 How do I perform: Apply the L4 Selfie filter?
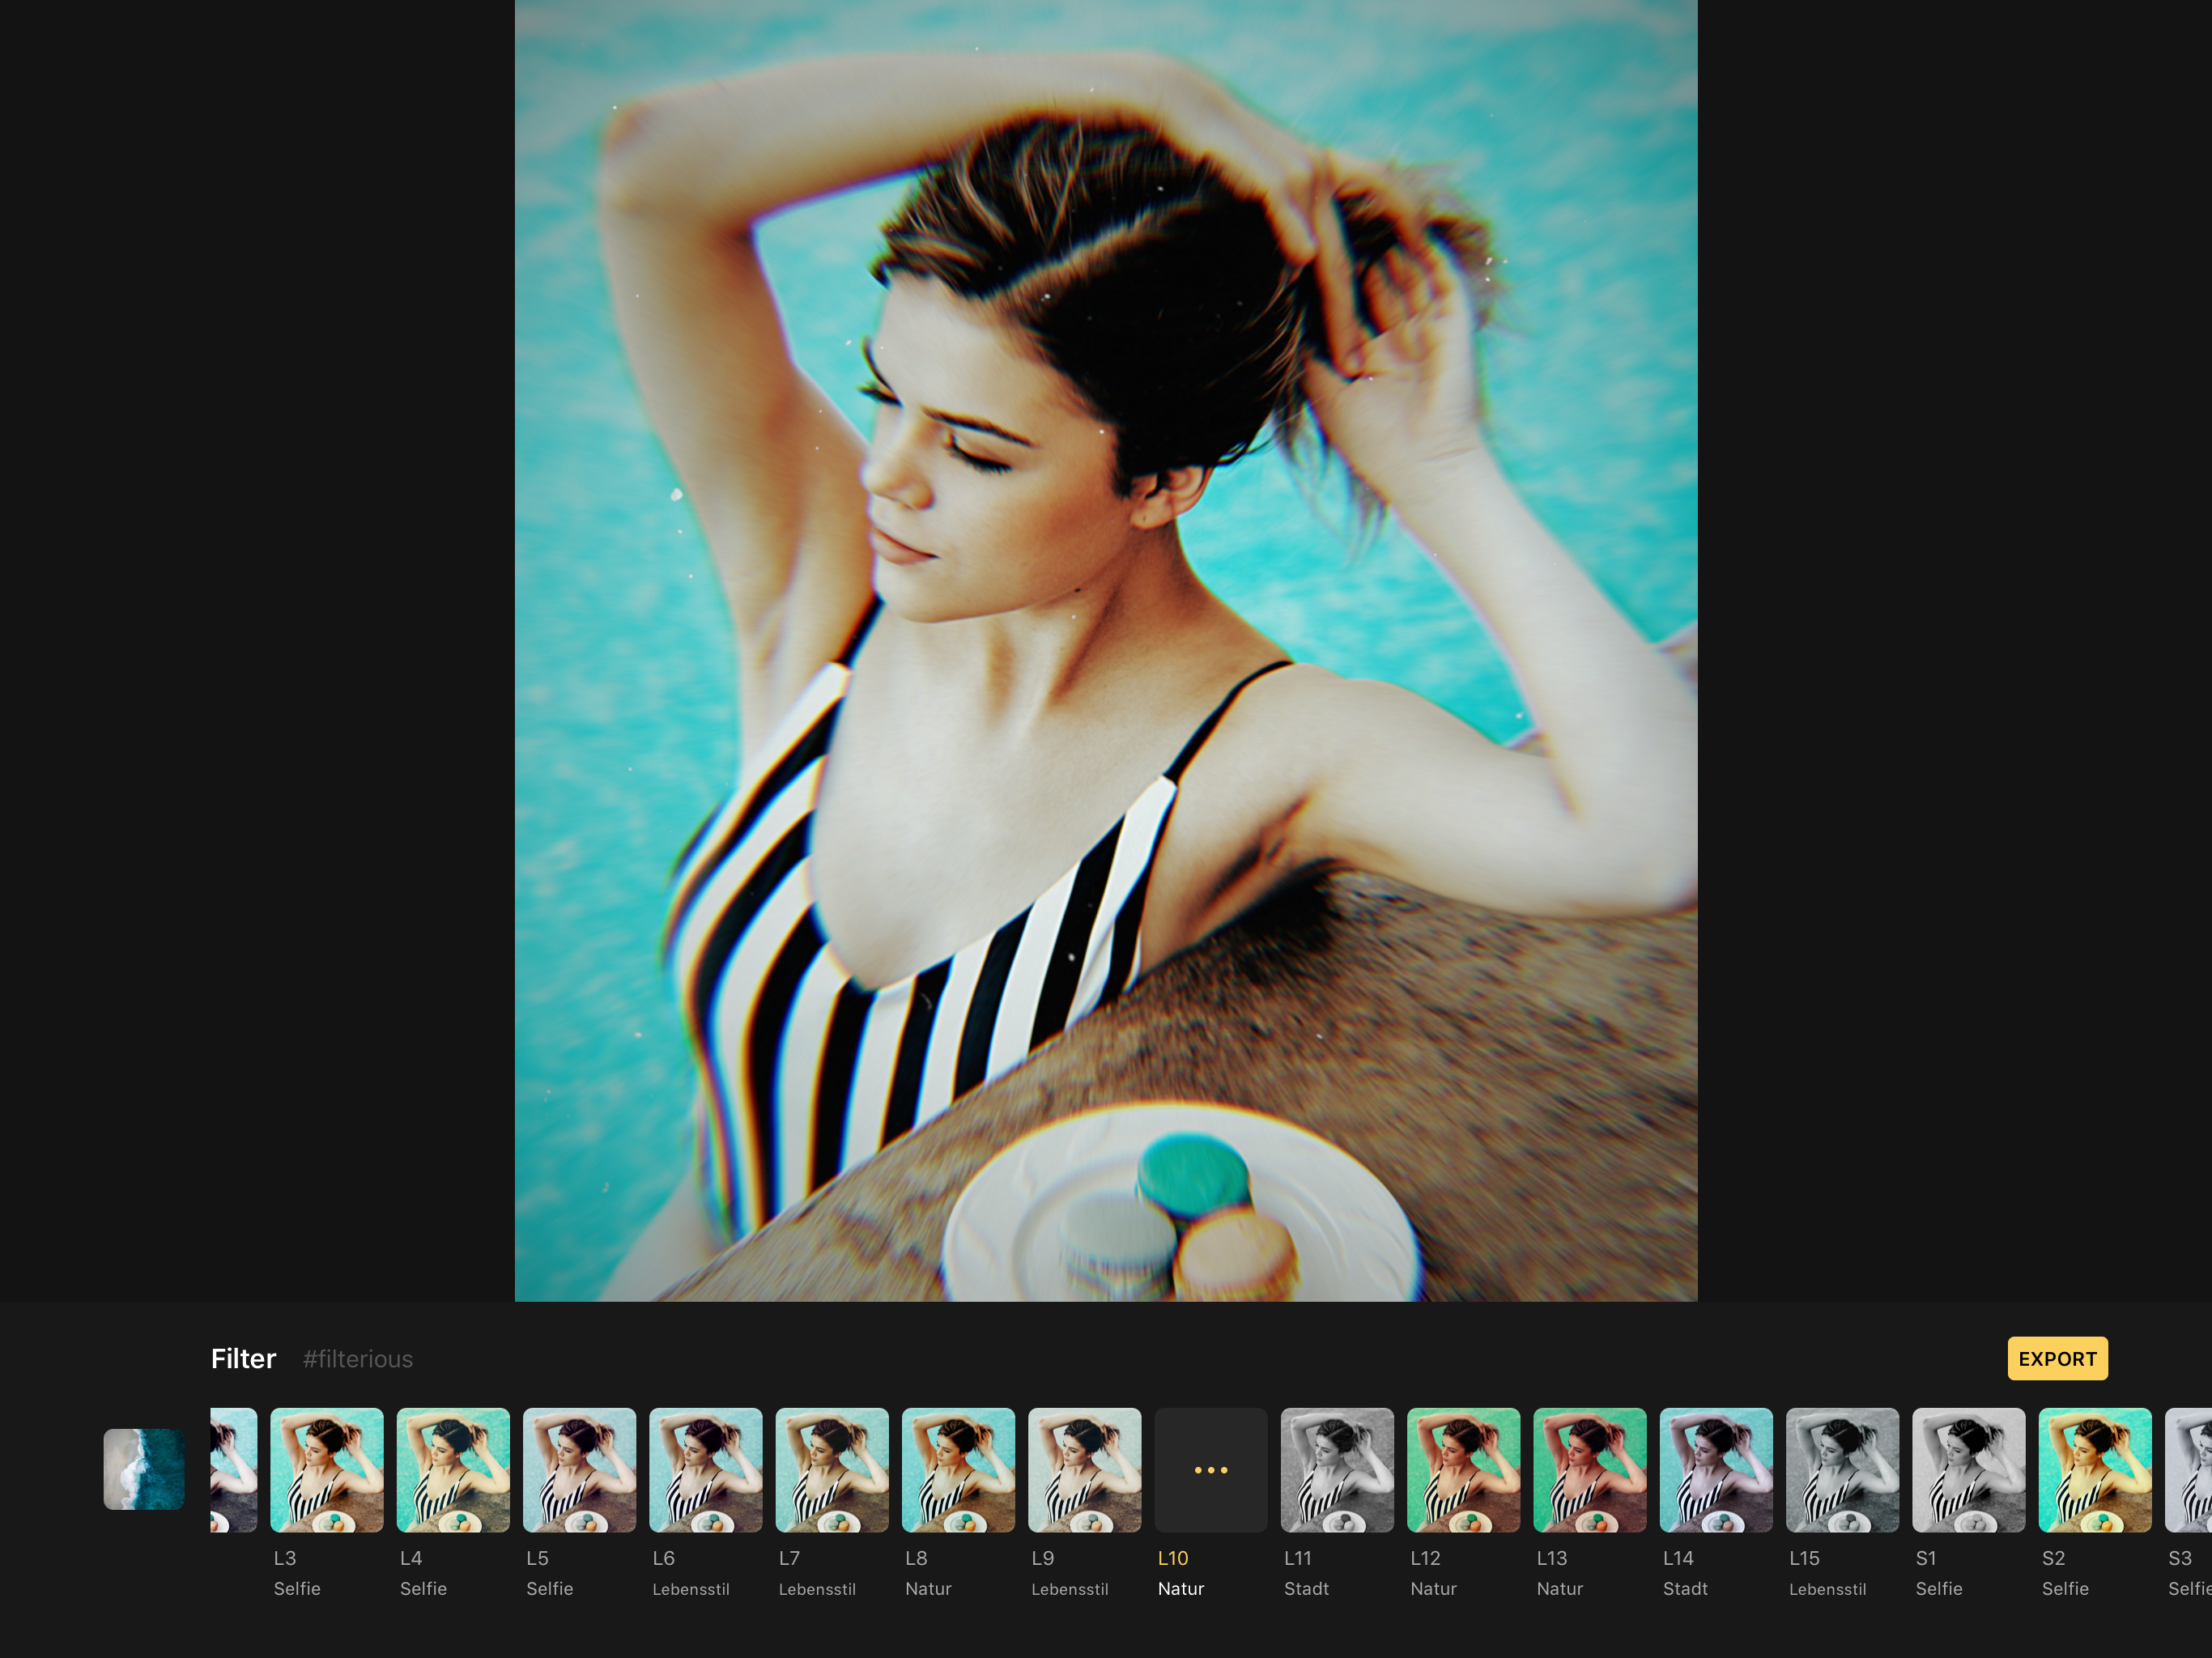(452, 1469)
